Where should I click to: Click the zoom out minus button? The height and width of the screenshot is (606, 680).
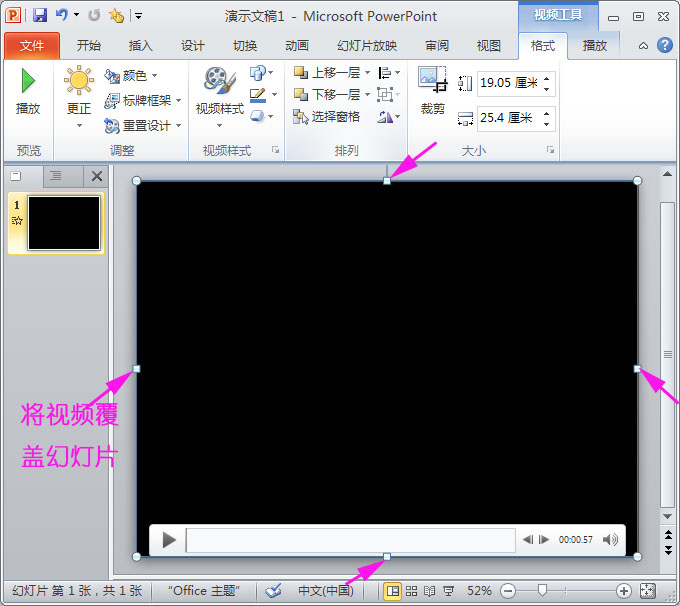(508, 591)
